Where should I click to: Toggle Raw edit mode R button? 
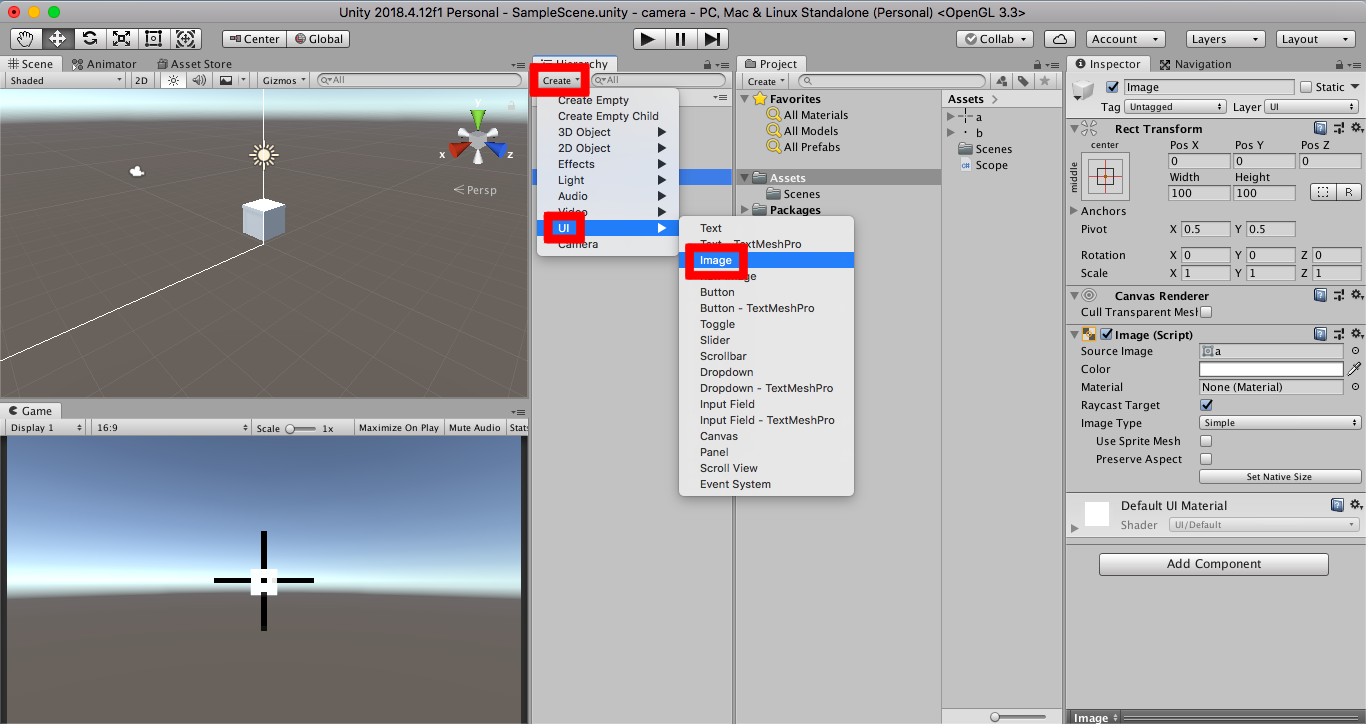tap(1348, 192)
